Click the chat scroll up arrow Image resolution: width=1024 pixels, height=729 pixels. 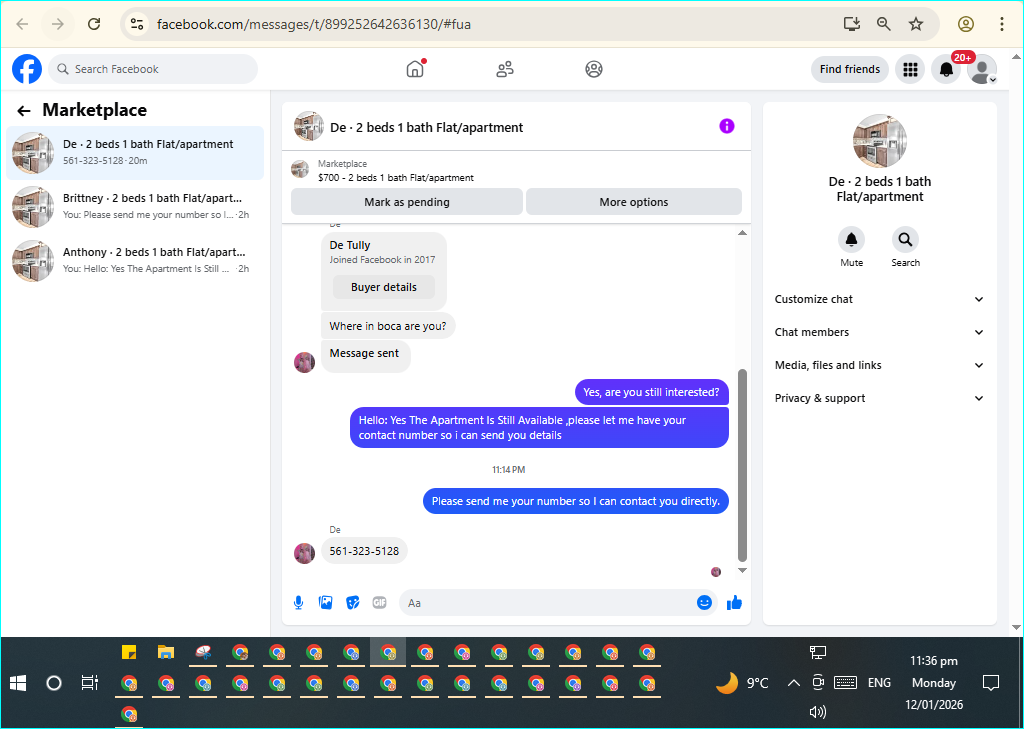click(x=742, y=233)
